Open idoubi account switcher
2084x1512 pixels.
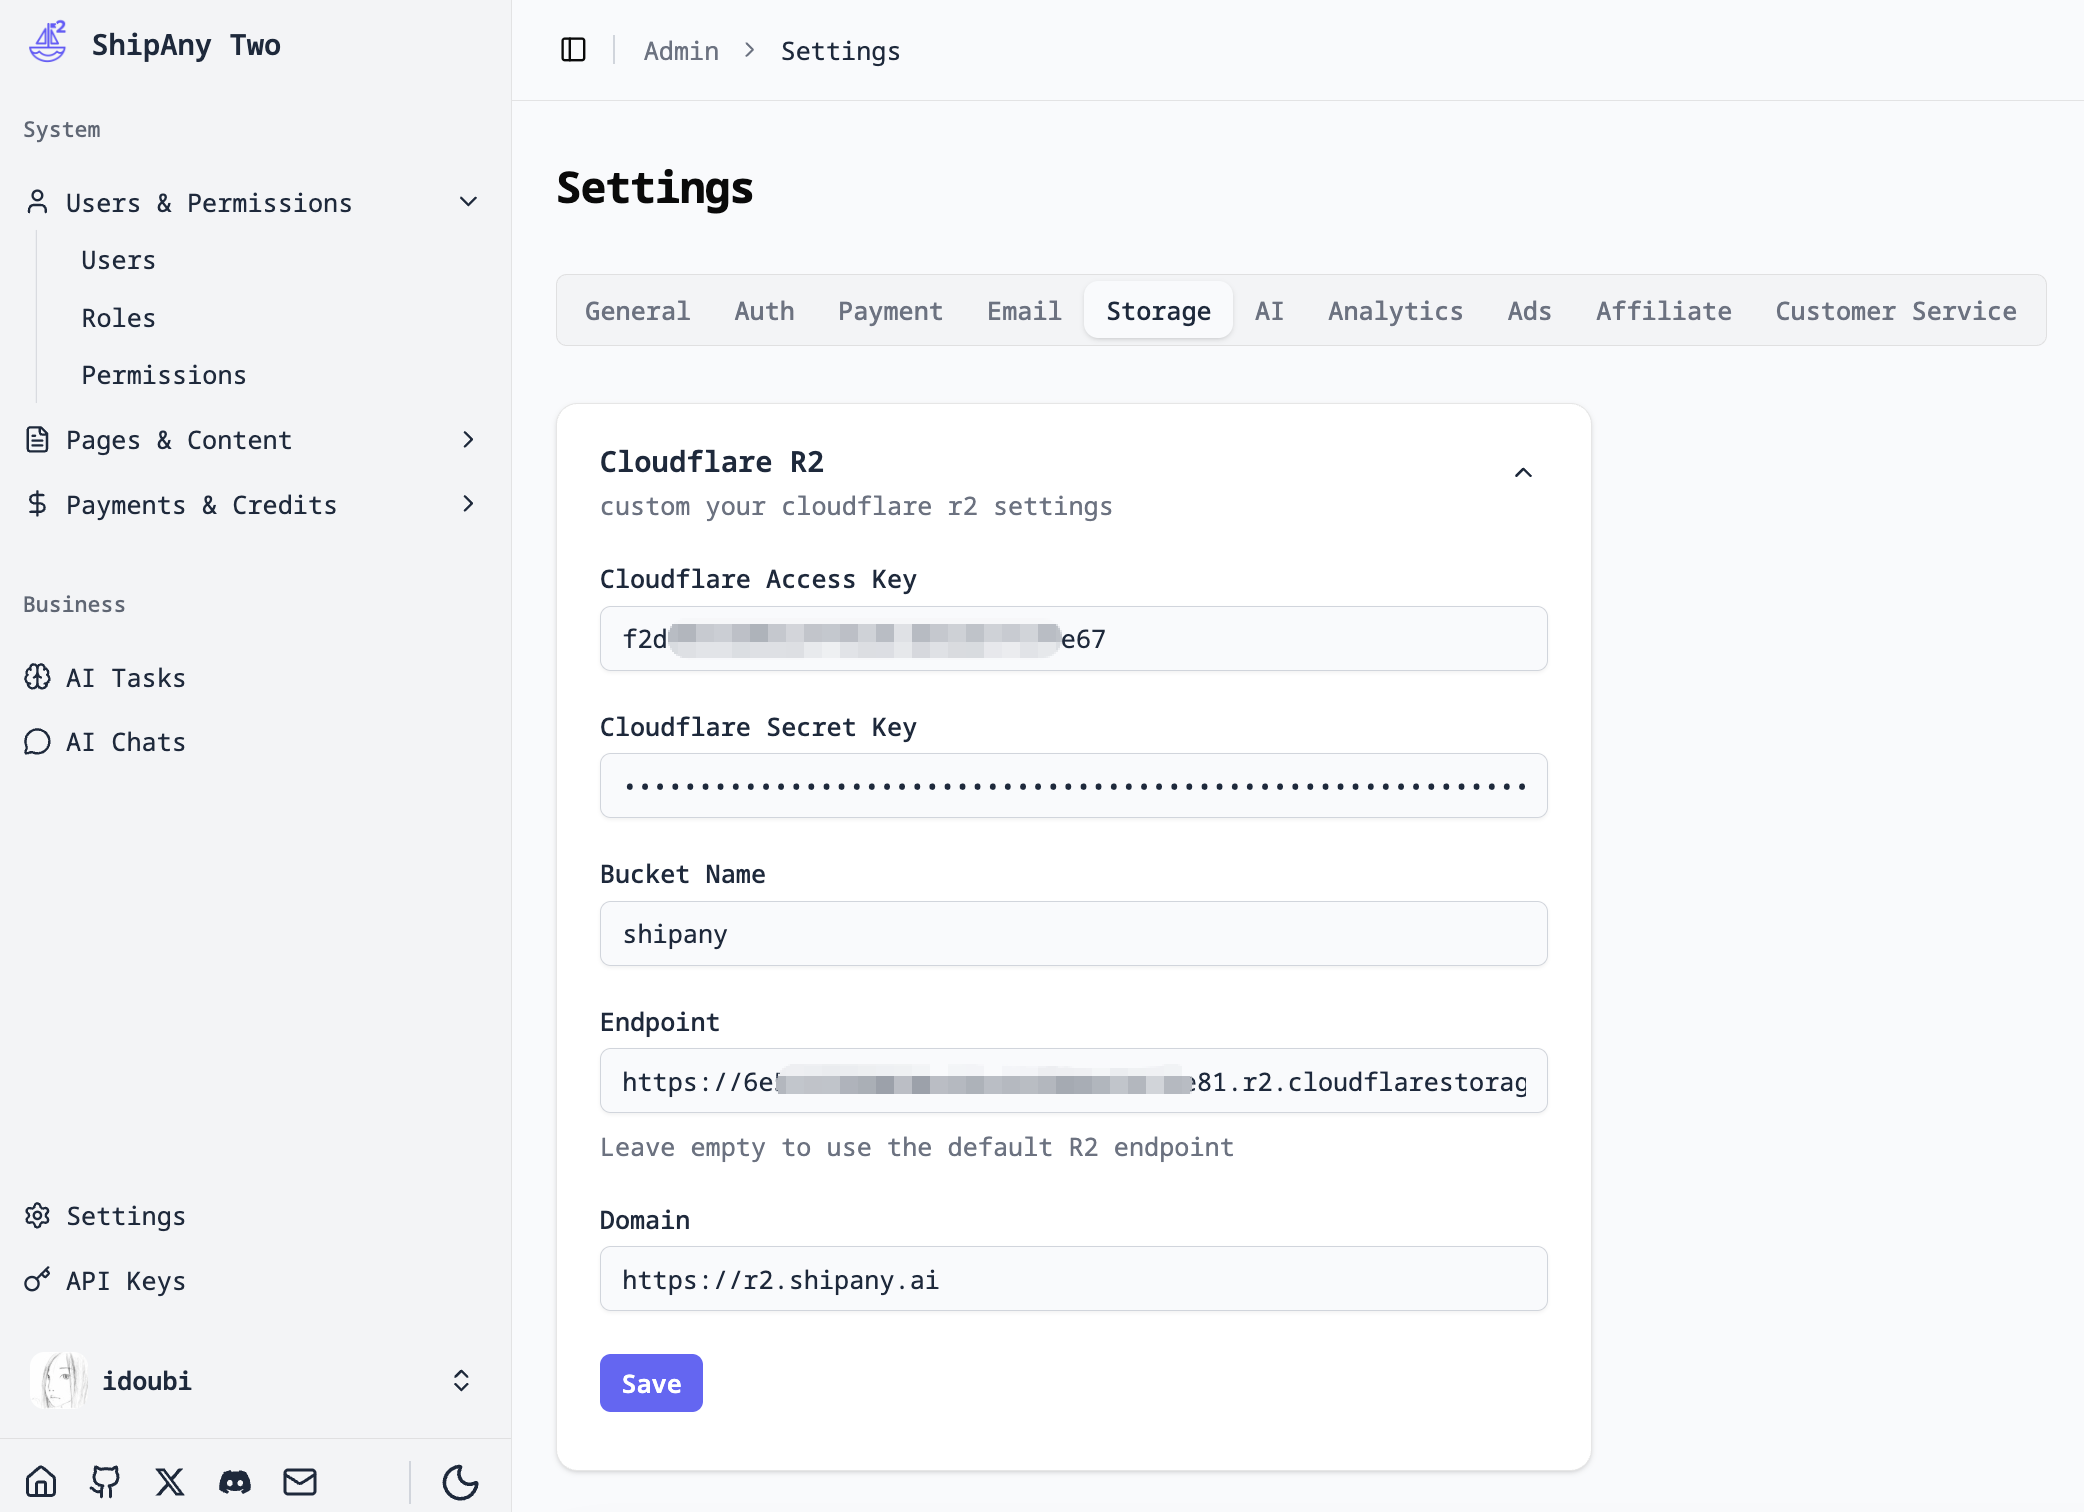coord(461,1381)
